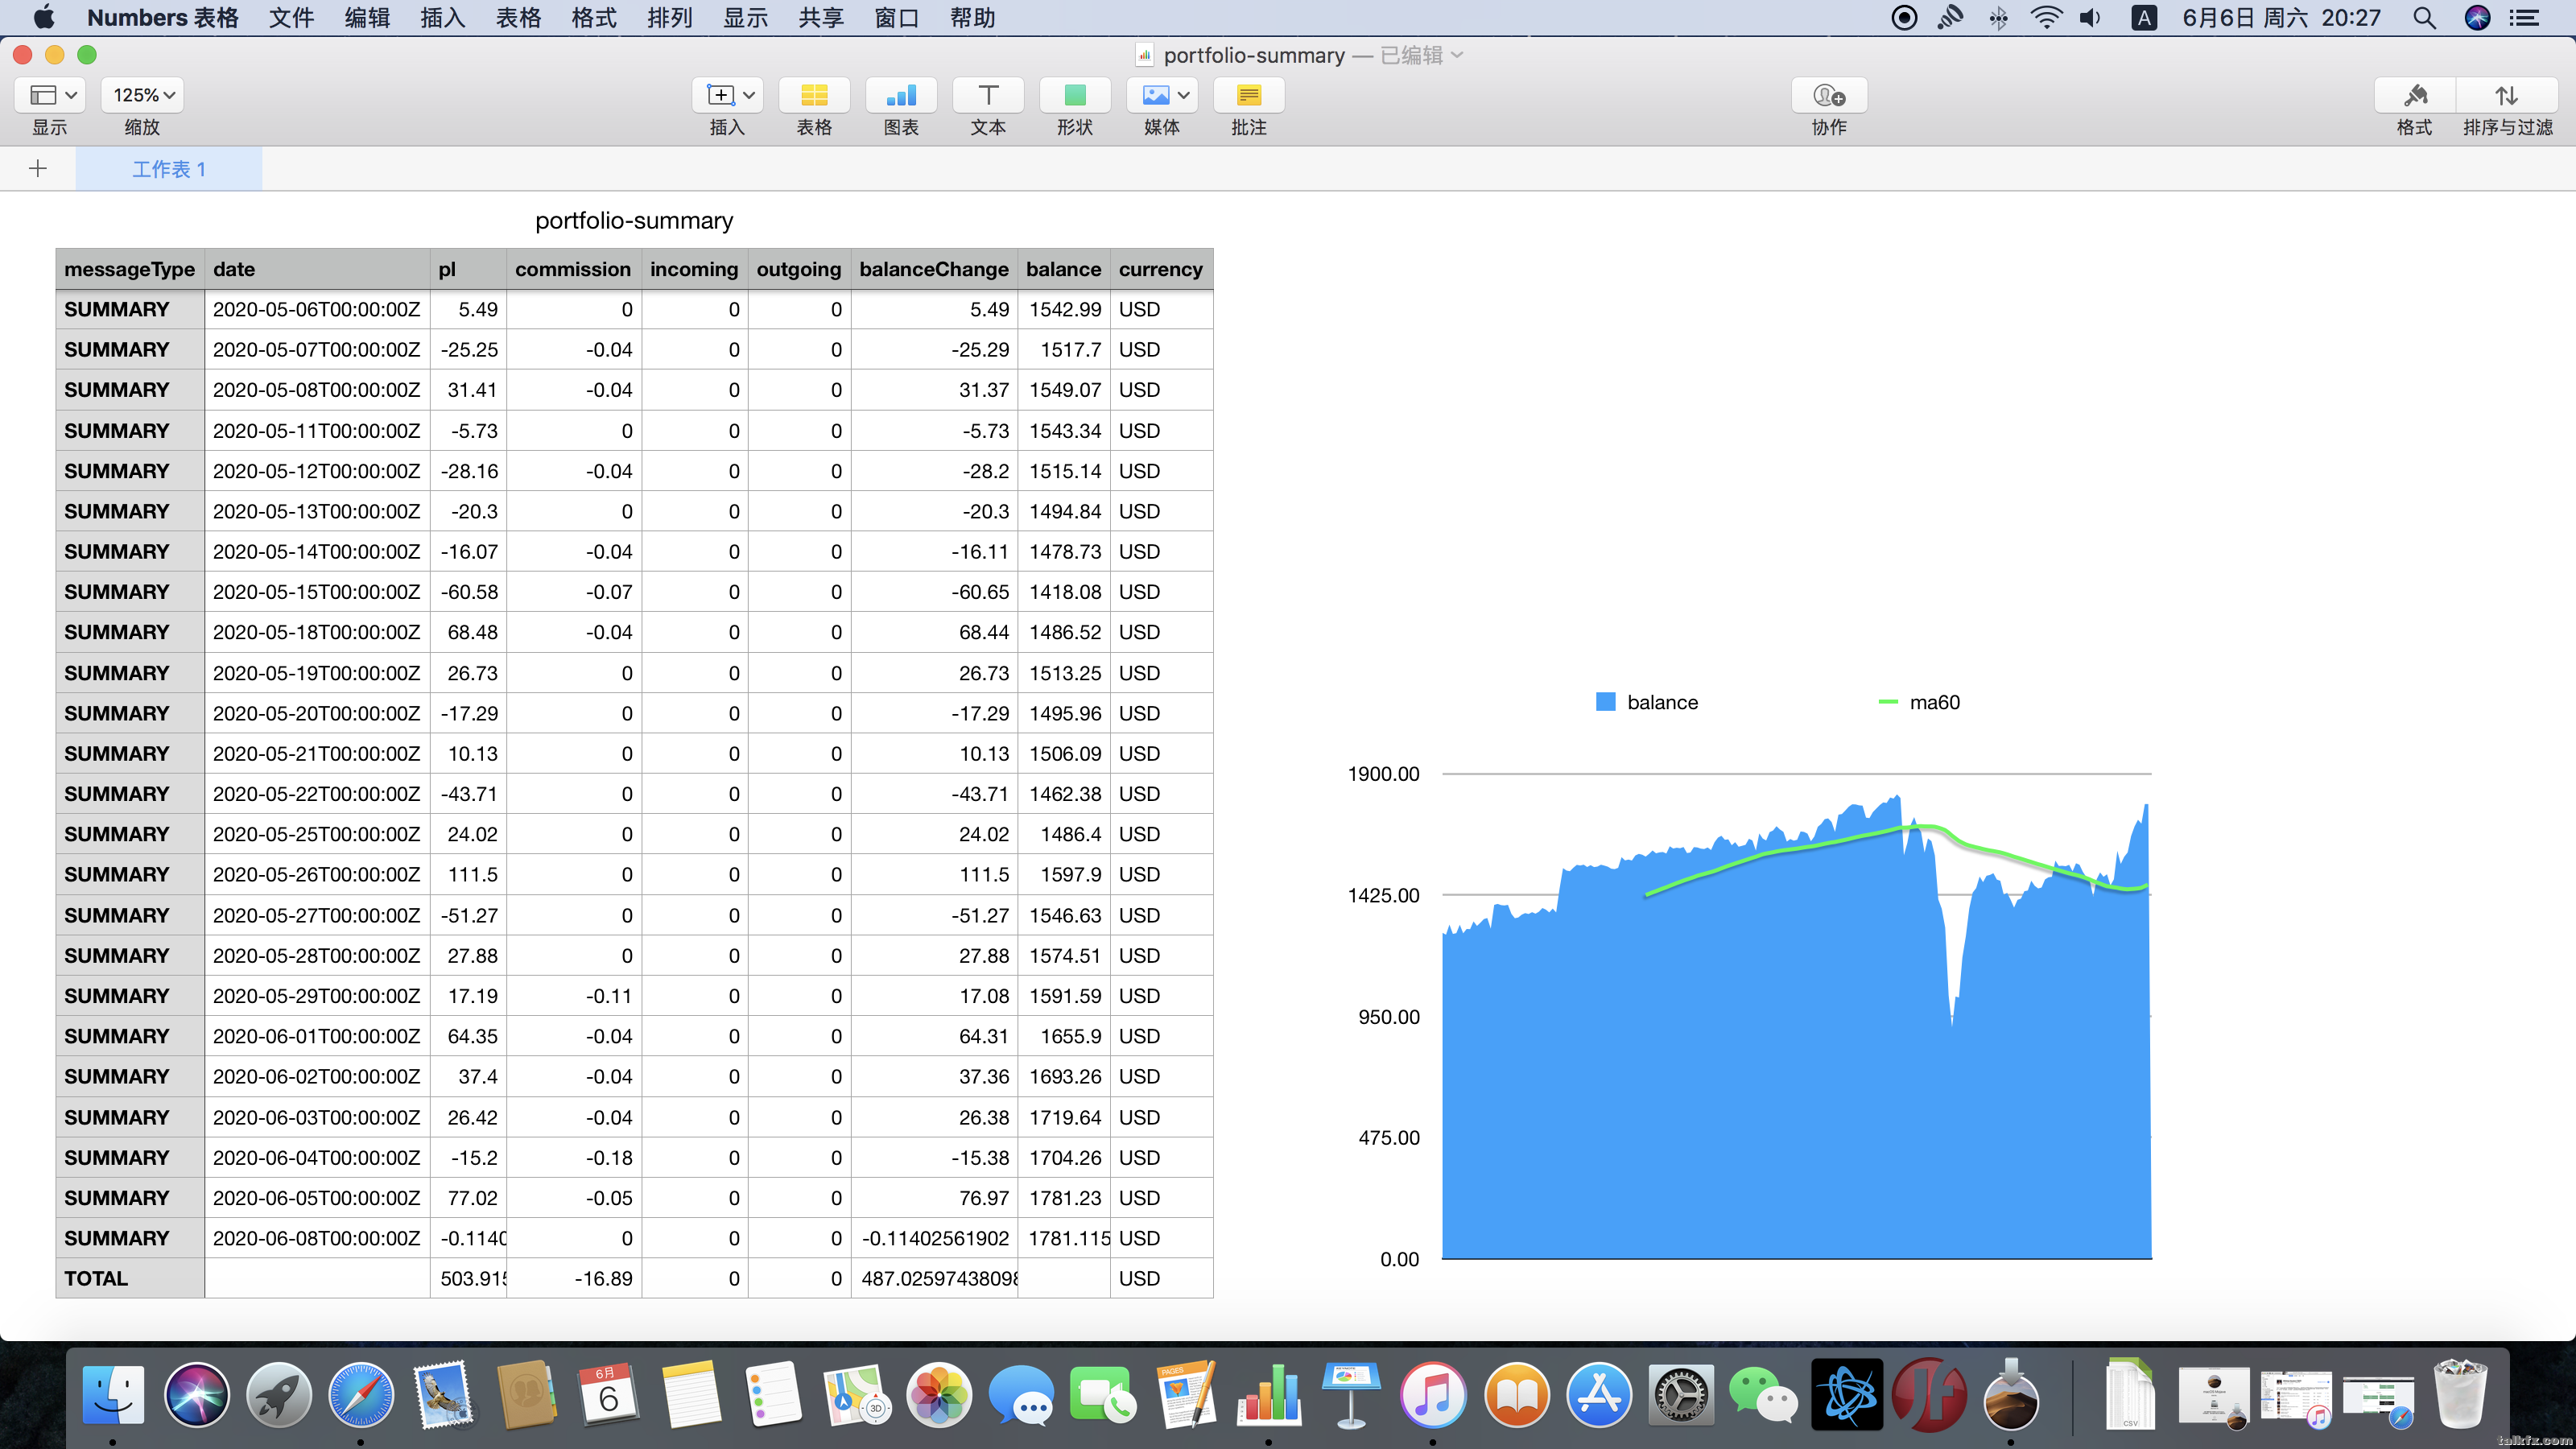
Task: Click the green ma60 legend marker
Action: coord(1888,702)
